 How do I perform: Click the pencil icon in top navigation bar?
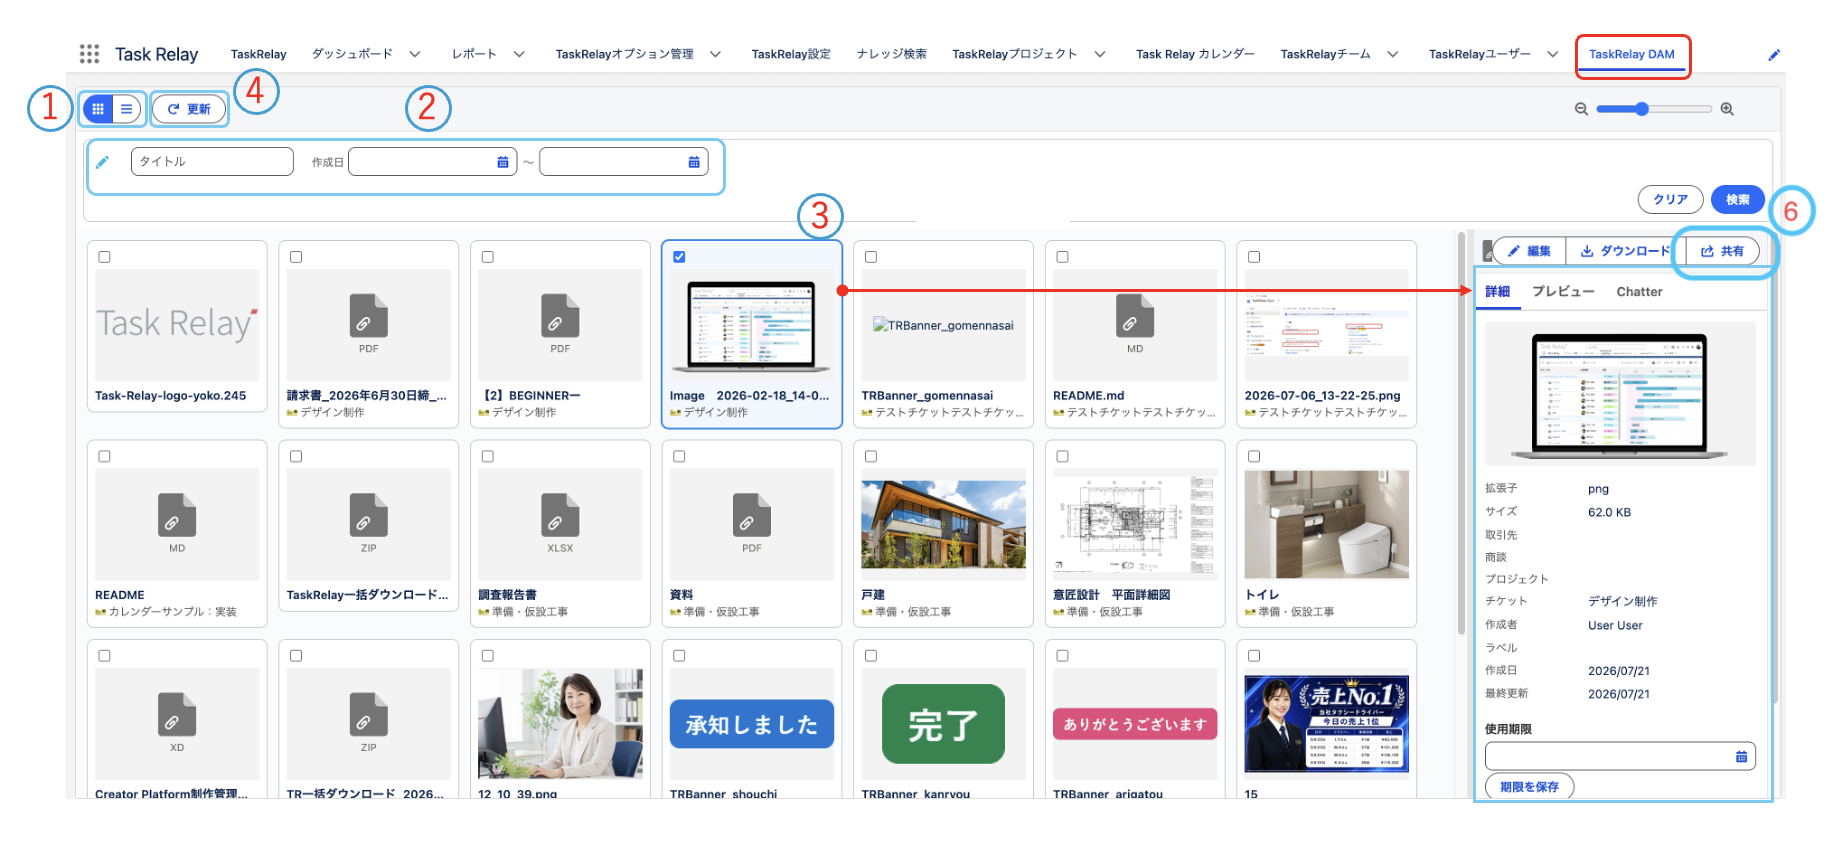tap(1775, 55)
